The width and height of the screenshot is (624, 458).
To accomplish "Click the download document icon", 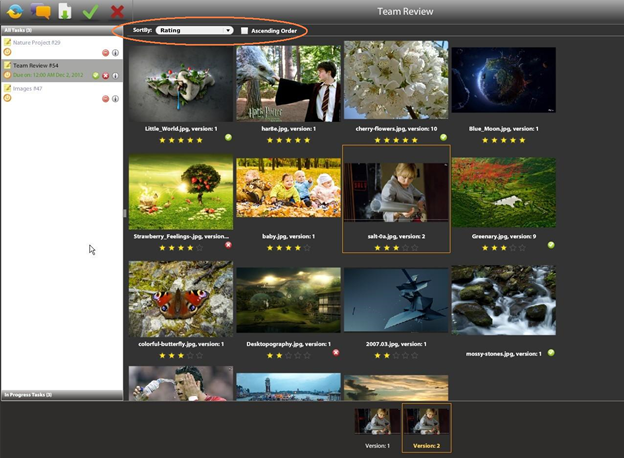I will coord(65,12).
